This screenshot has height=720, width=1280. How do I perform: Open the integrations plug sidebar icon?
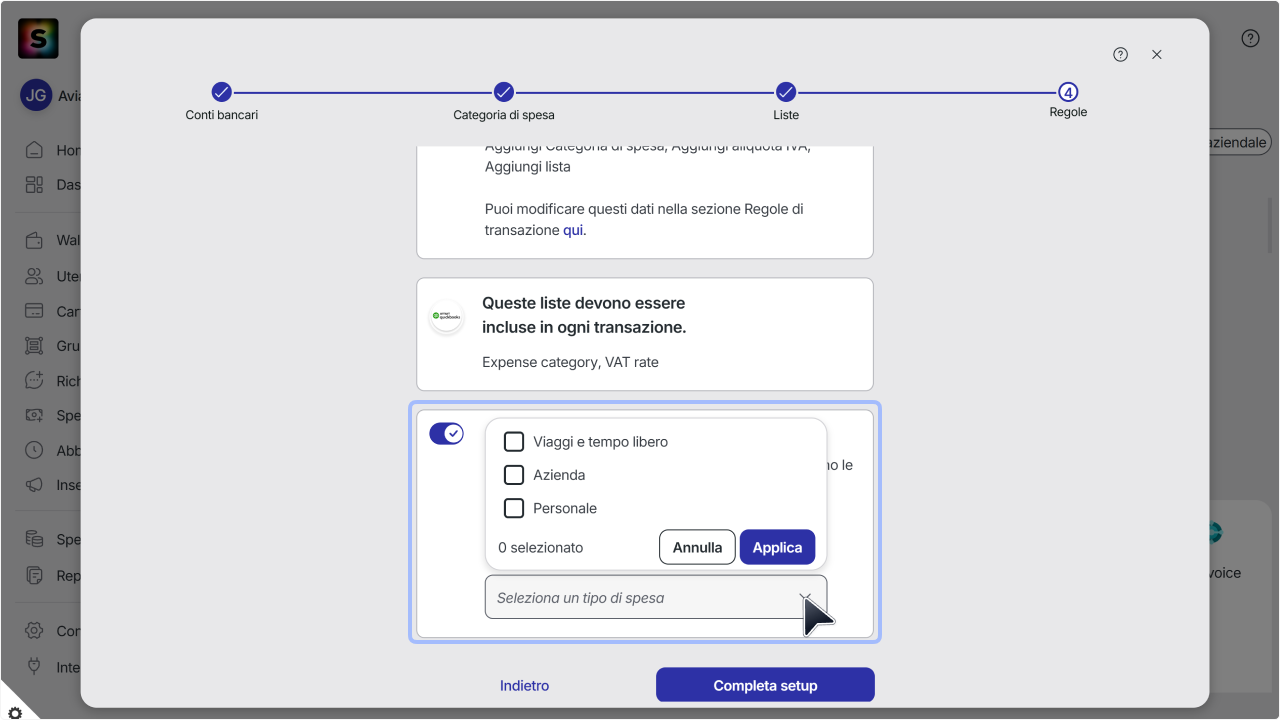(35, 666)
